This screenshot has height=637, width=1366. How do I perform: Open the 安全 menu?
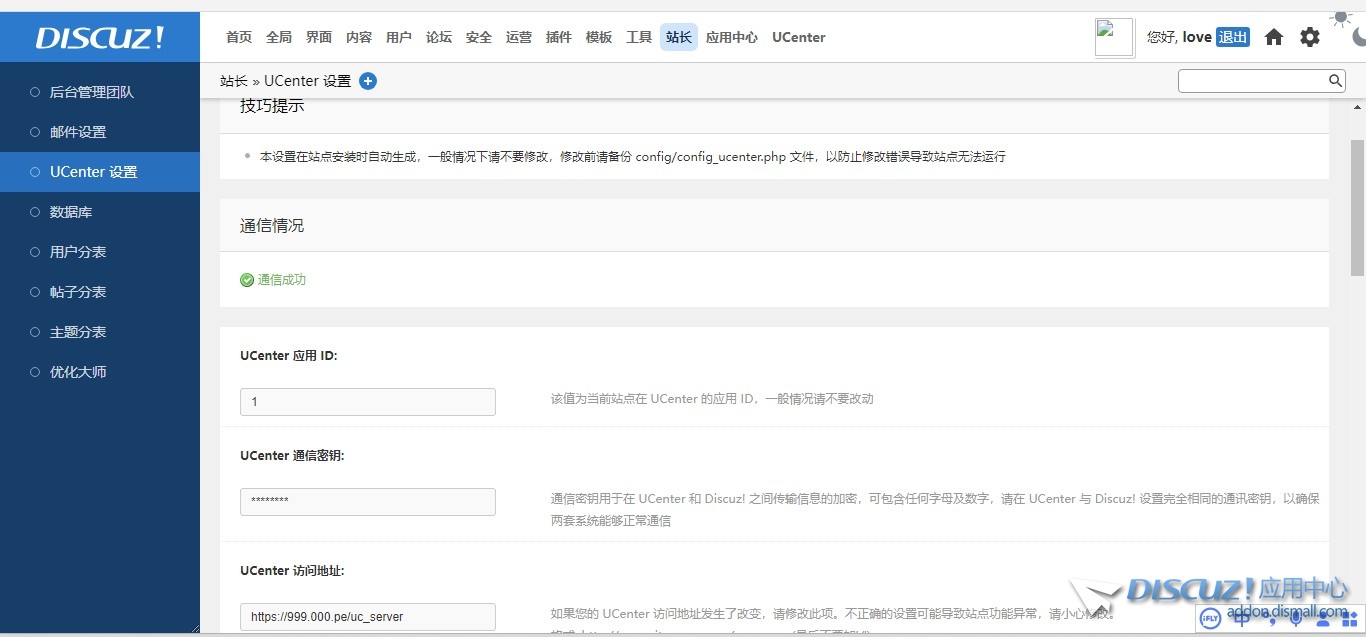[479, 37]
